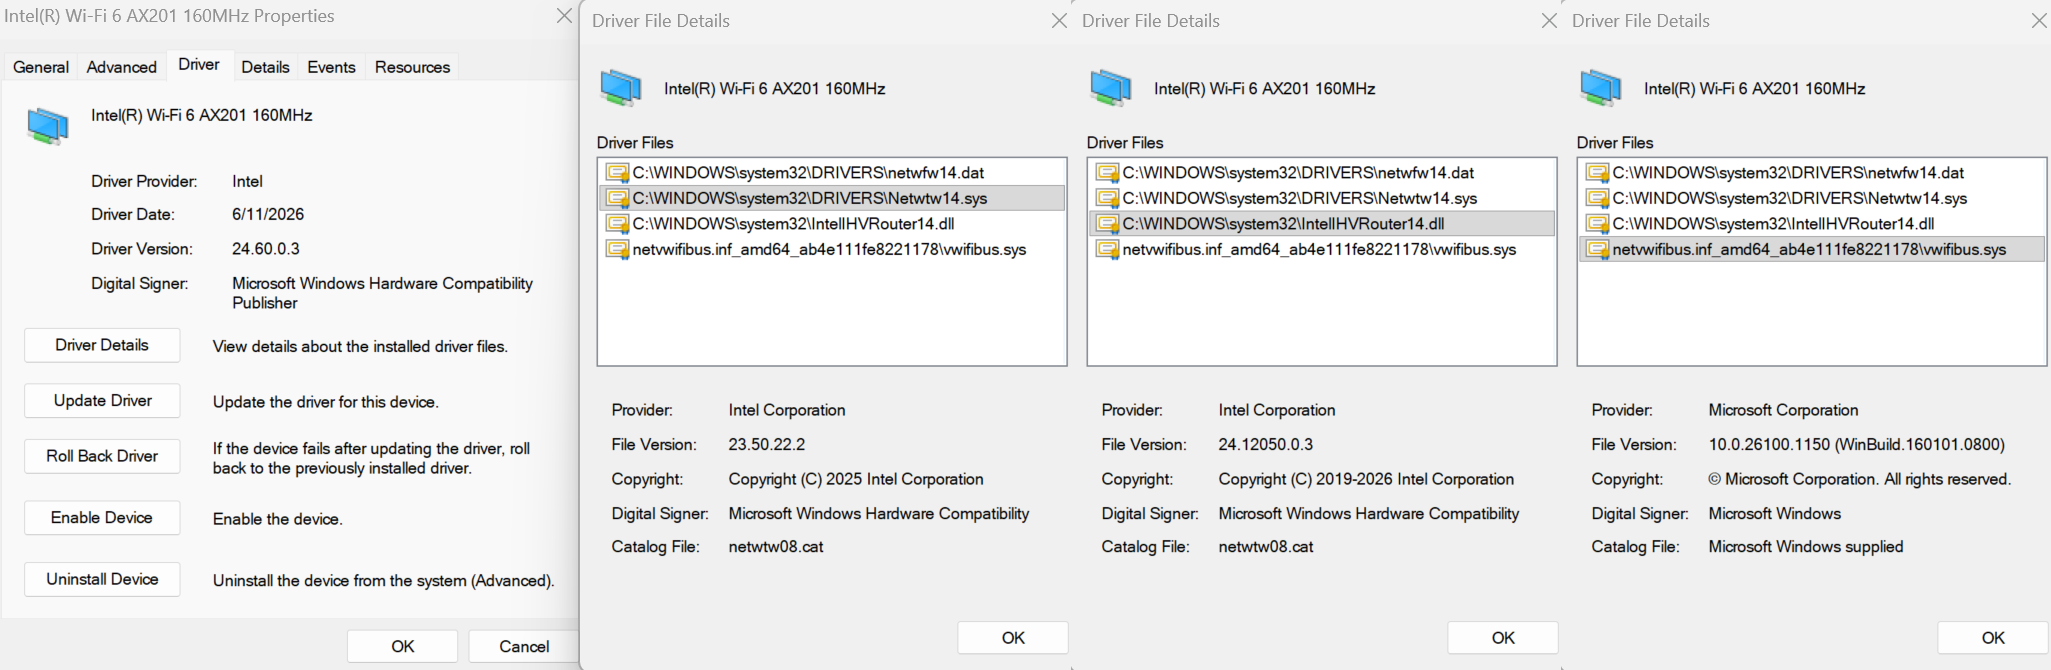2051x670 pixels.
Task: Open the Resources tab
Action: point(412,67)
